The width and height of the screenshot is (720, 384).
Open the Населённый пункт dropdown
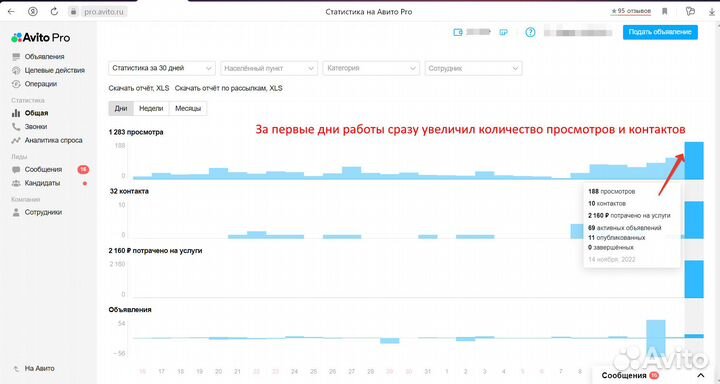[x=269, y=68]
